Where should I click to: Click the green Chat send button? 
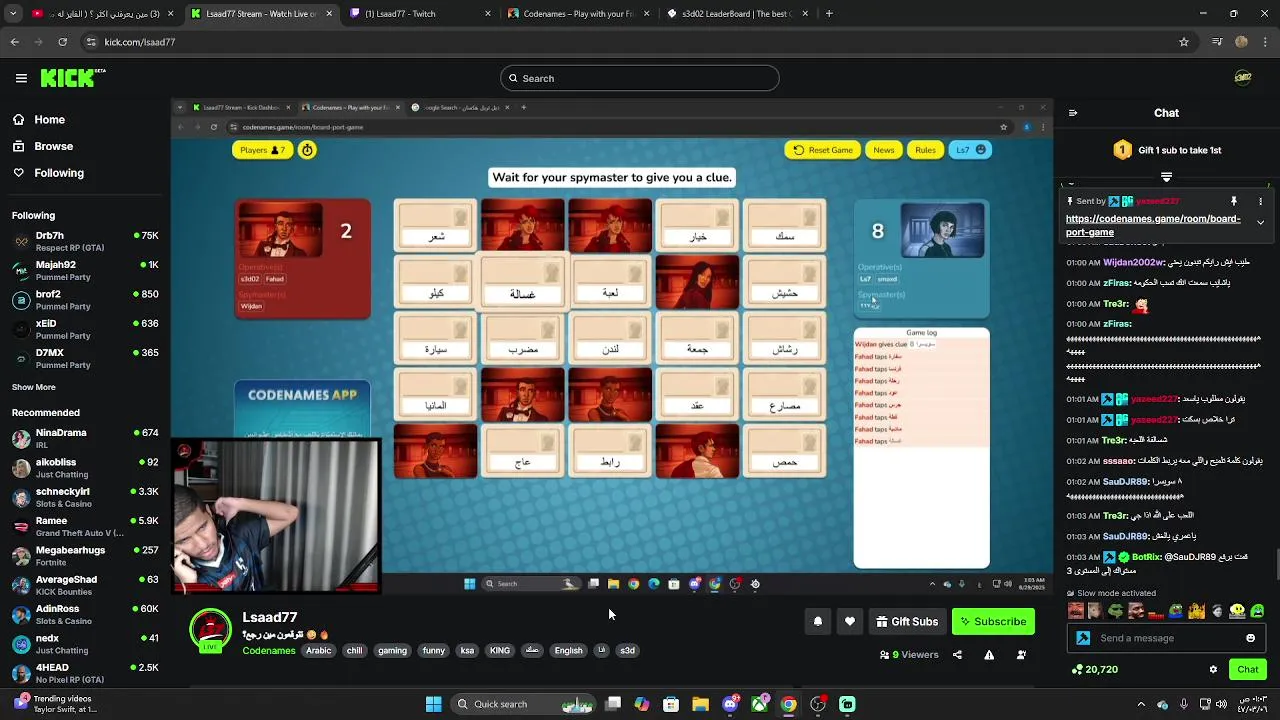1248,670
